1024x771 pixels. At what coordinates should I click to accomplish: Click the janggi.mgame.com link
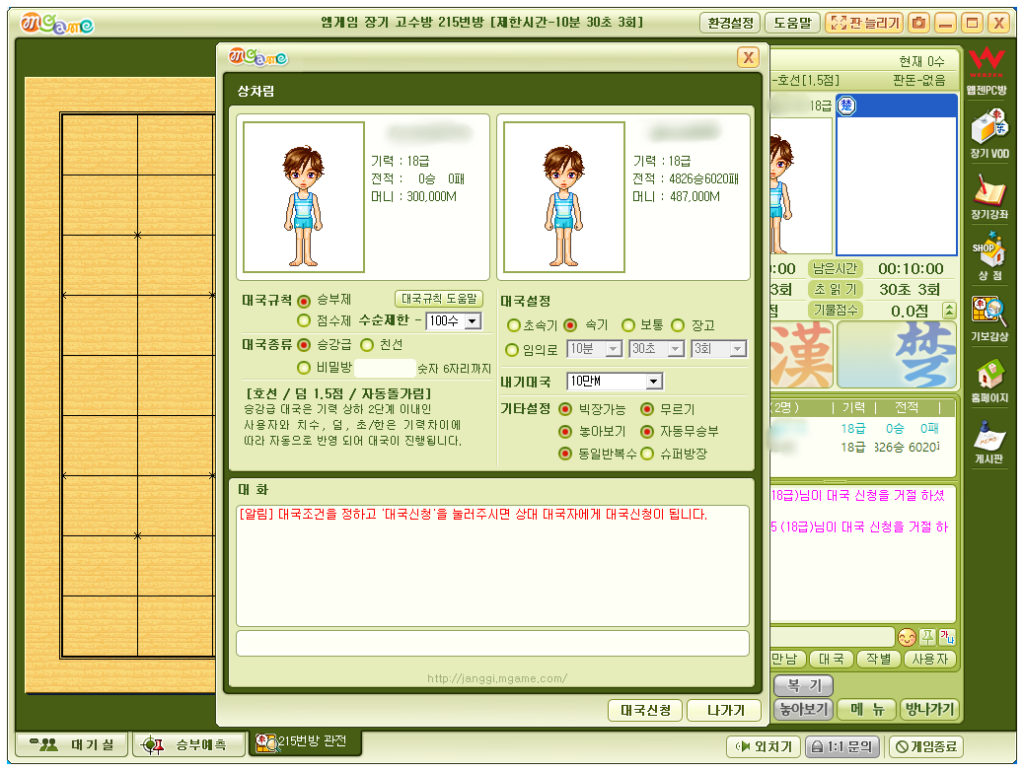point(496,679)
